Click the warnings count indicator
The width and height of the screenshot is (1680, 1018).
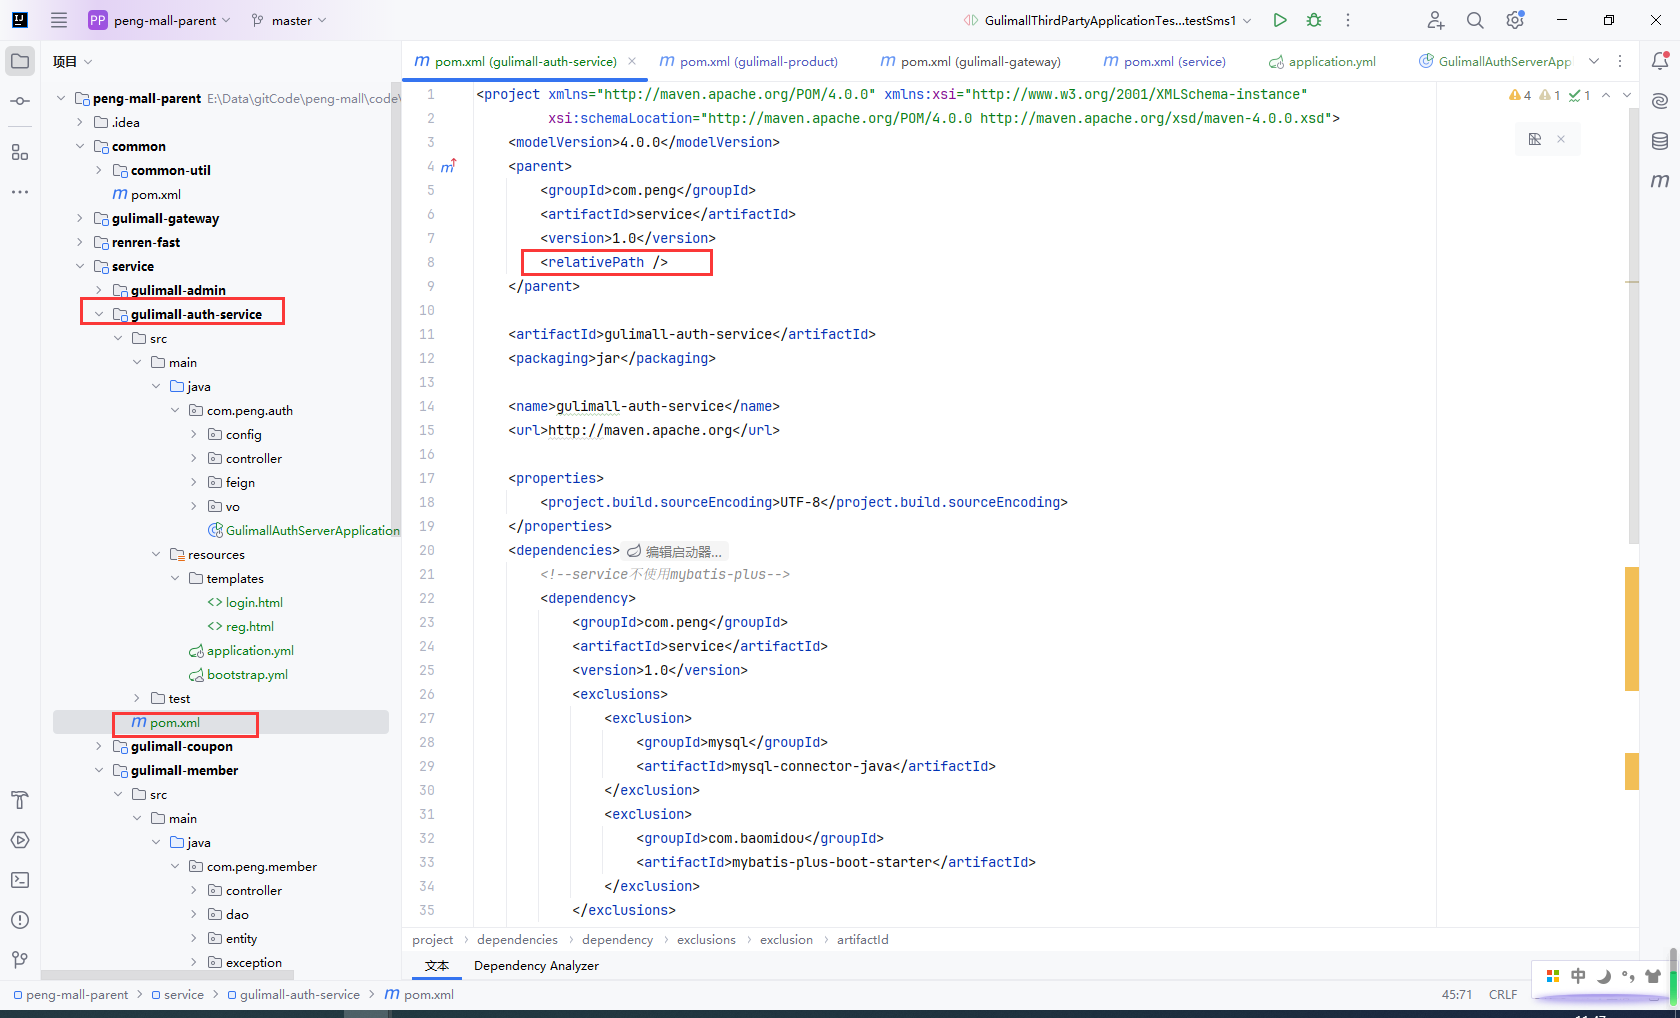pyautogui.click(x=1520, y=95)
